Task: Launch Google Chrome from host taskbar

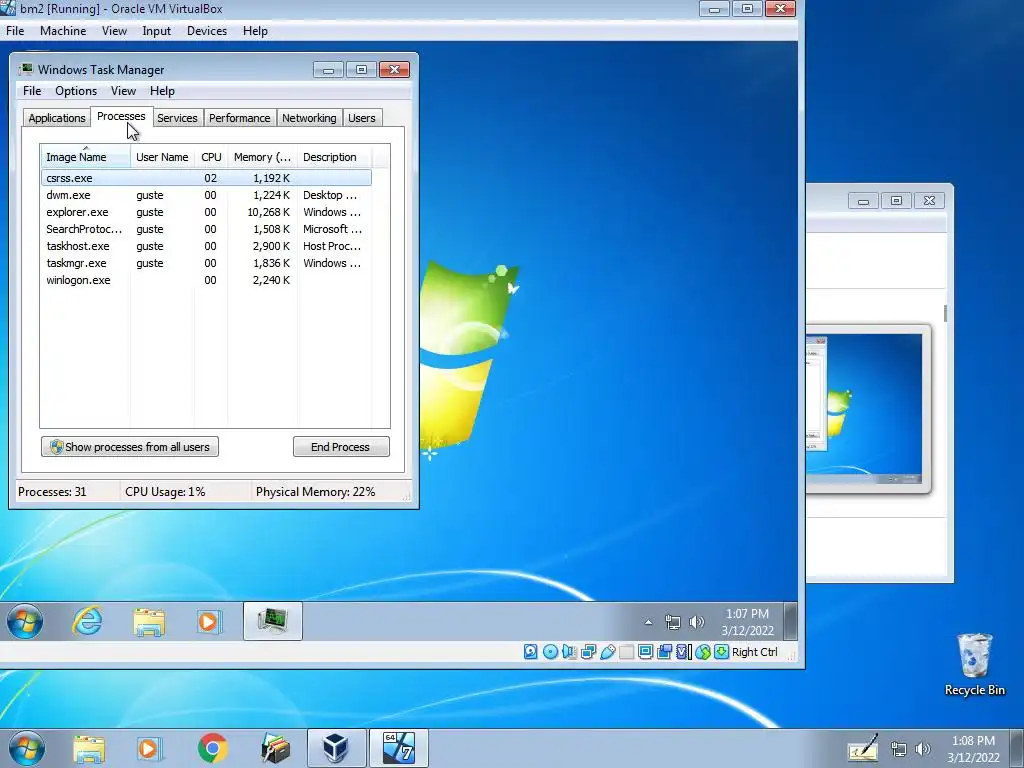Action: pyautogui.click(x=212, y=748)
